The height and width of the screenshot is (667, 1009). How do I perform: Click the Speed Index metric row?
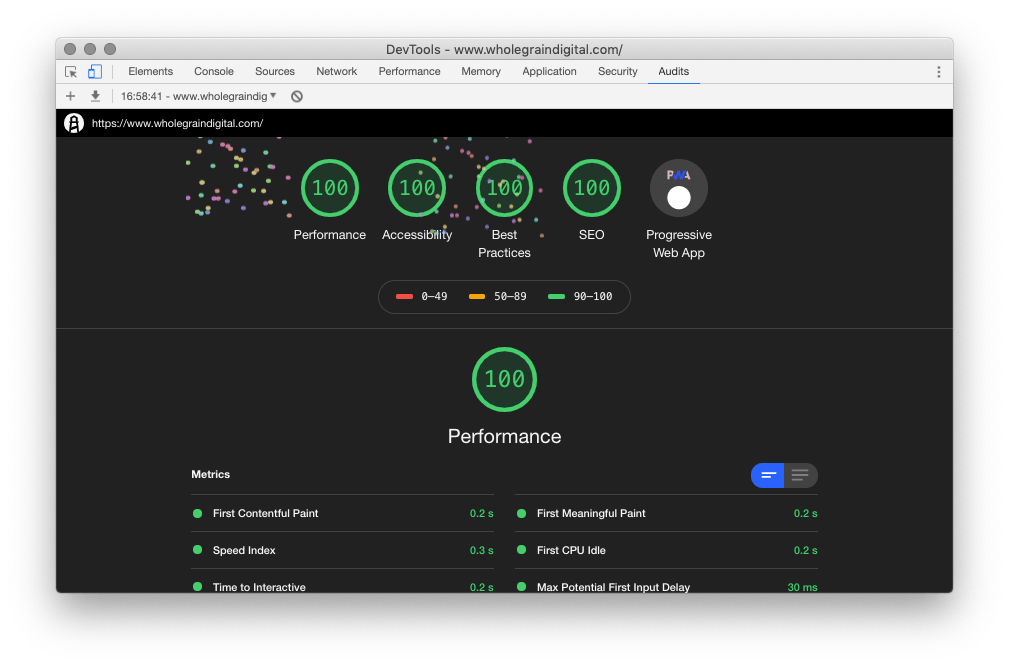pos(342,550)
